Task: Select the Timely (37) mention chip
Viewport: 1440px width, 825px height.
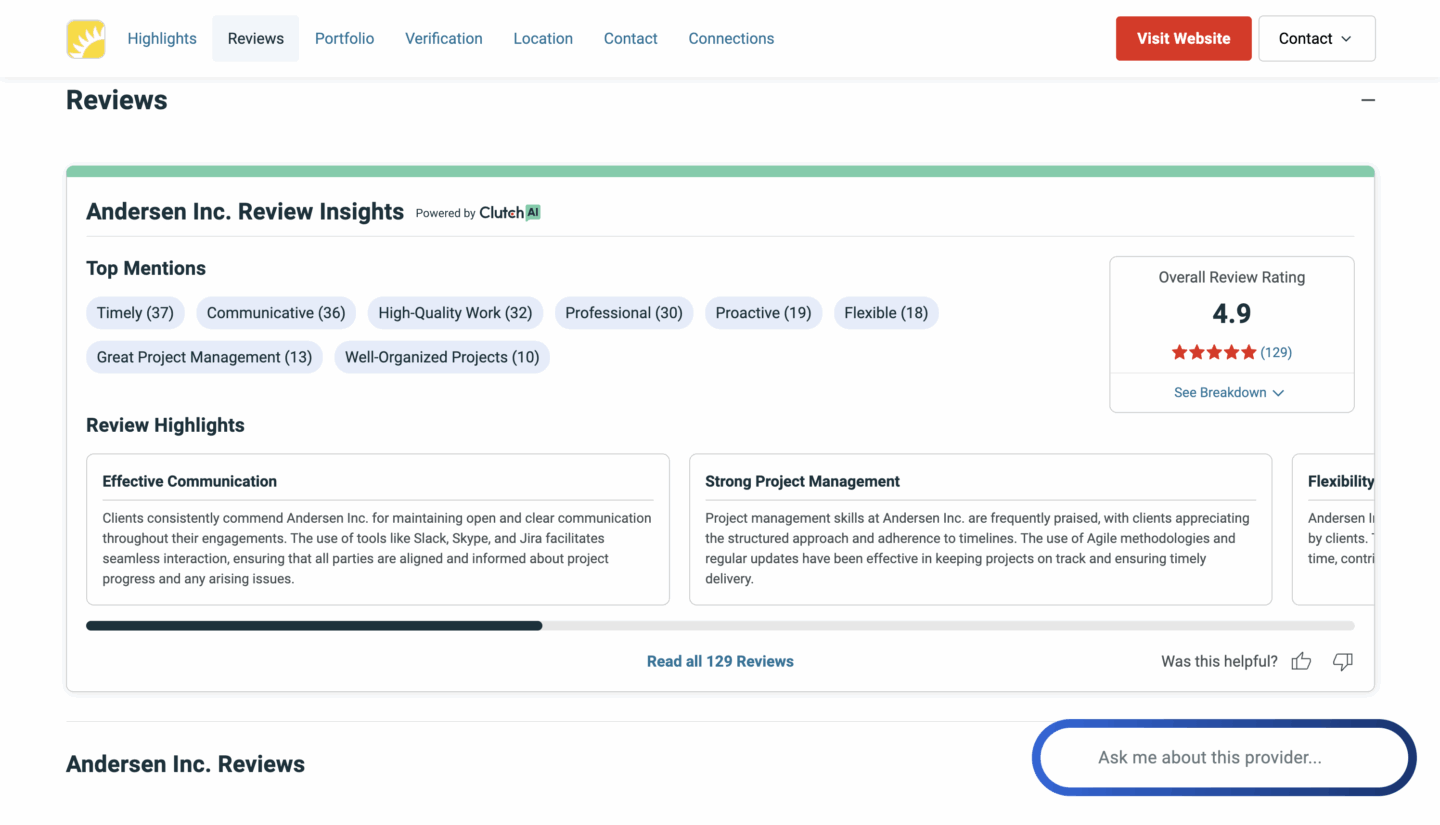Action: click(x=135, y=313)
